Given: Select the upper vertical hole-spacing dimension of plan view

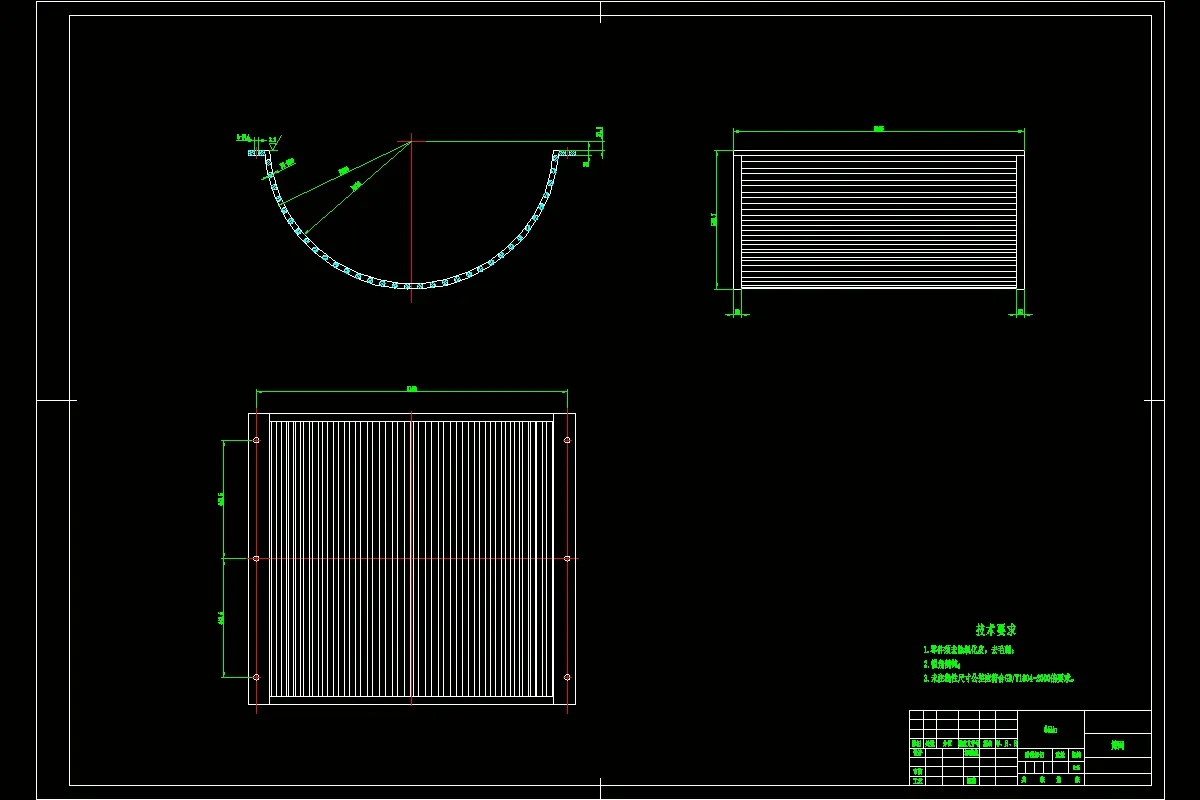Looking at the screenshot, I should point(222,499).
